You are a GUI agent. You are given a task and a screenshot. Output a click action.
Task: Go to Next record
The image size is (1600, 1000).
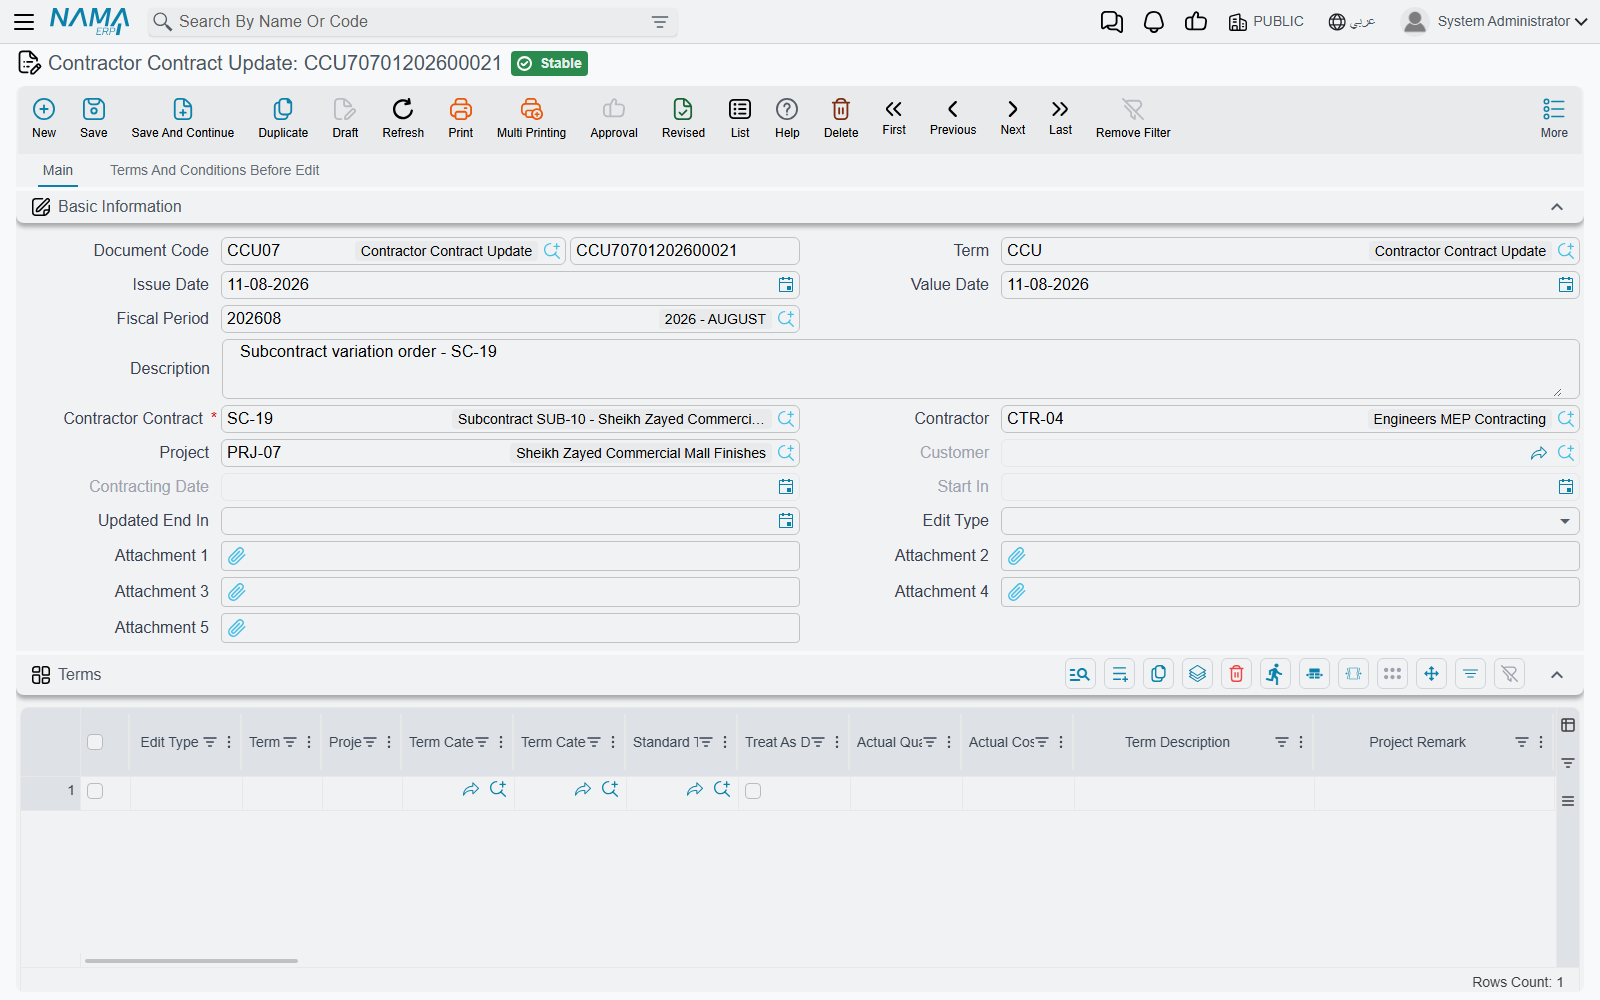click(x=1013, y=117)
